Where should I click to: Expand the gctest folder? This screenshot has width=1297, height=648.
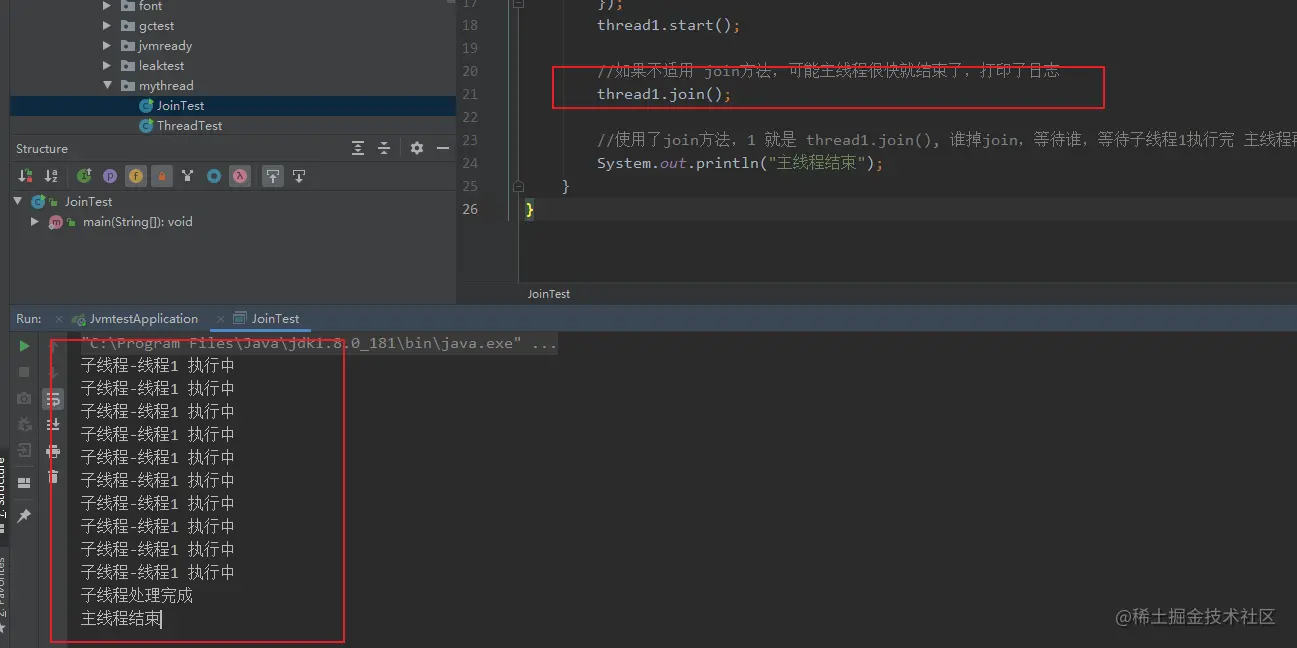[x=107, y=26]
